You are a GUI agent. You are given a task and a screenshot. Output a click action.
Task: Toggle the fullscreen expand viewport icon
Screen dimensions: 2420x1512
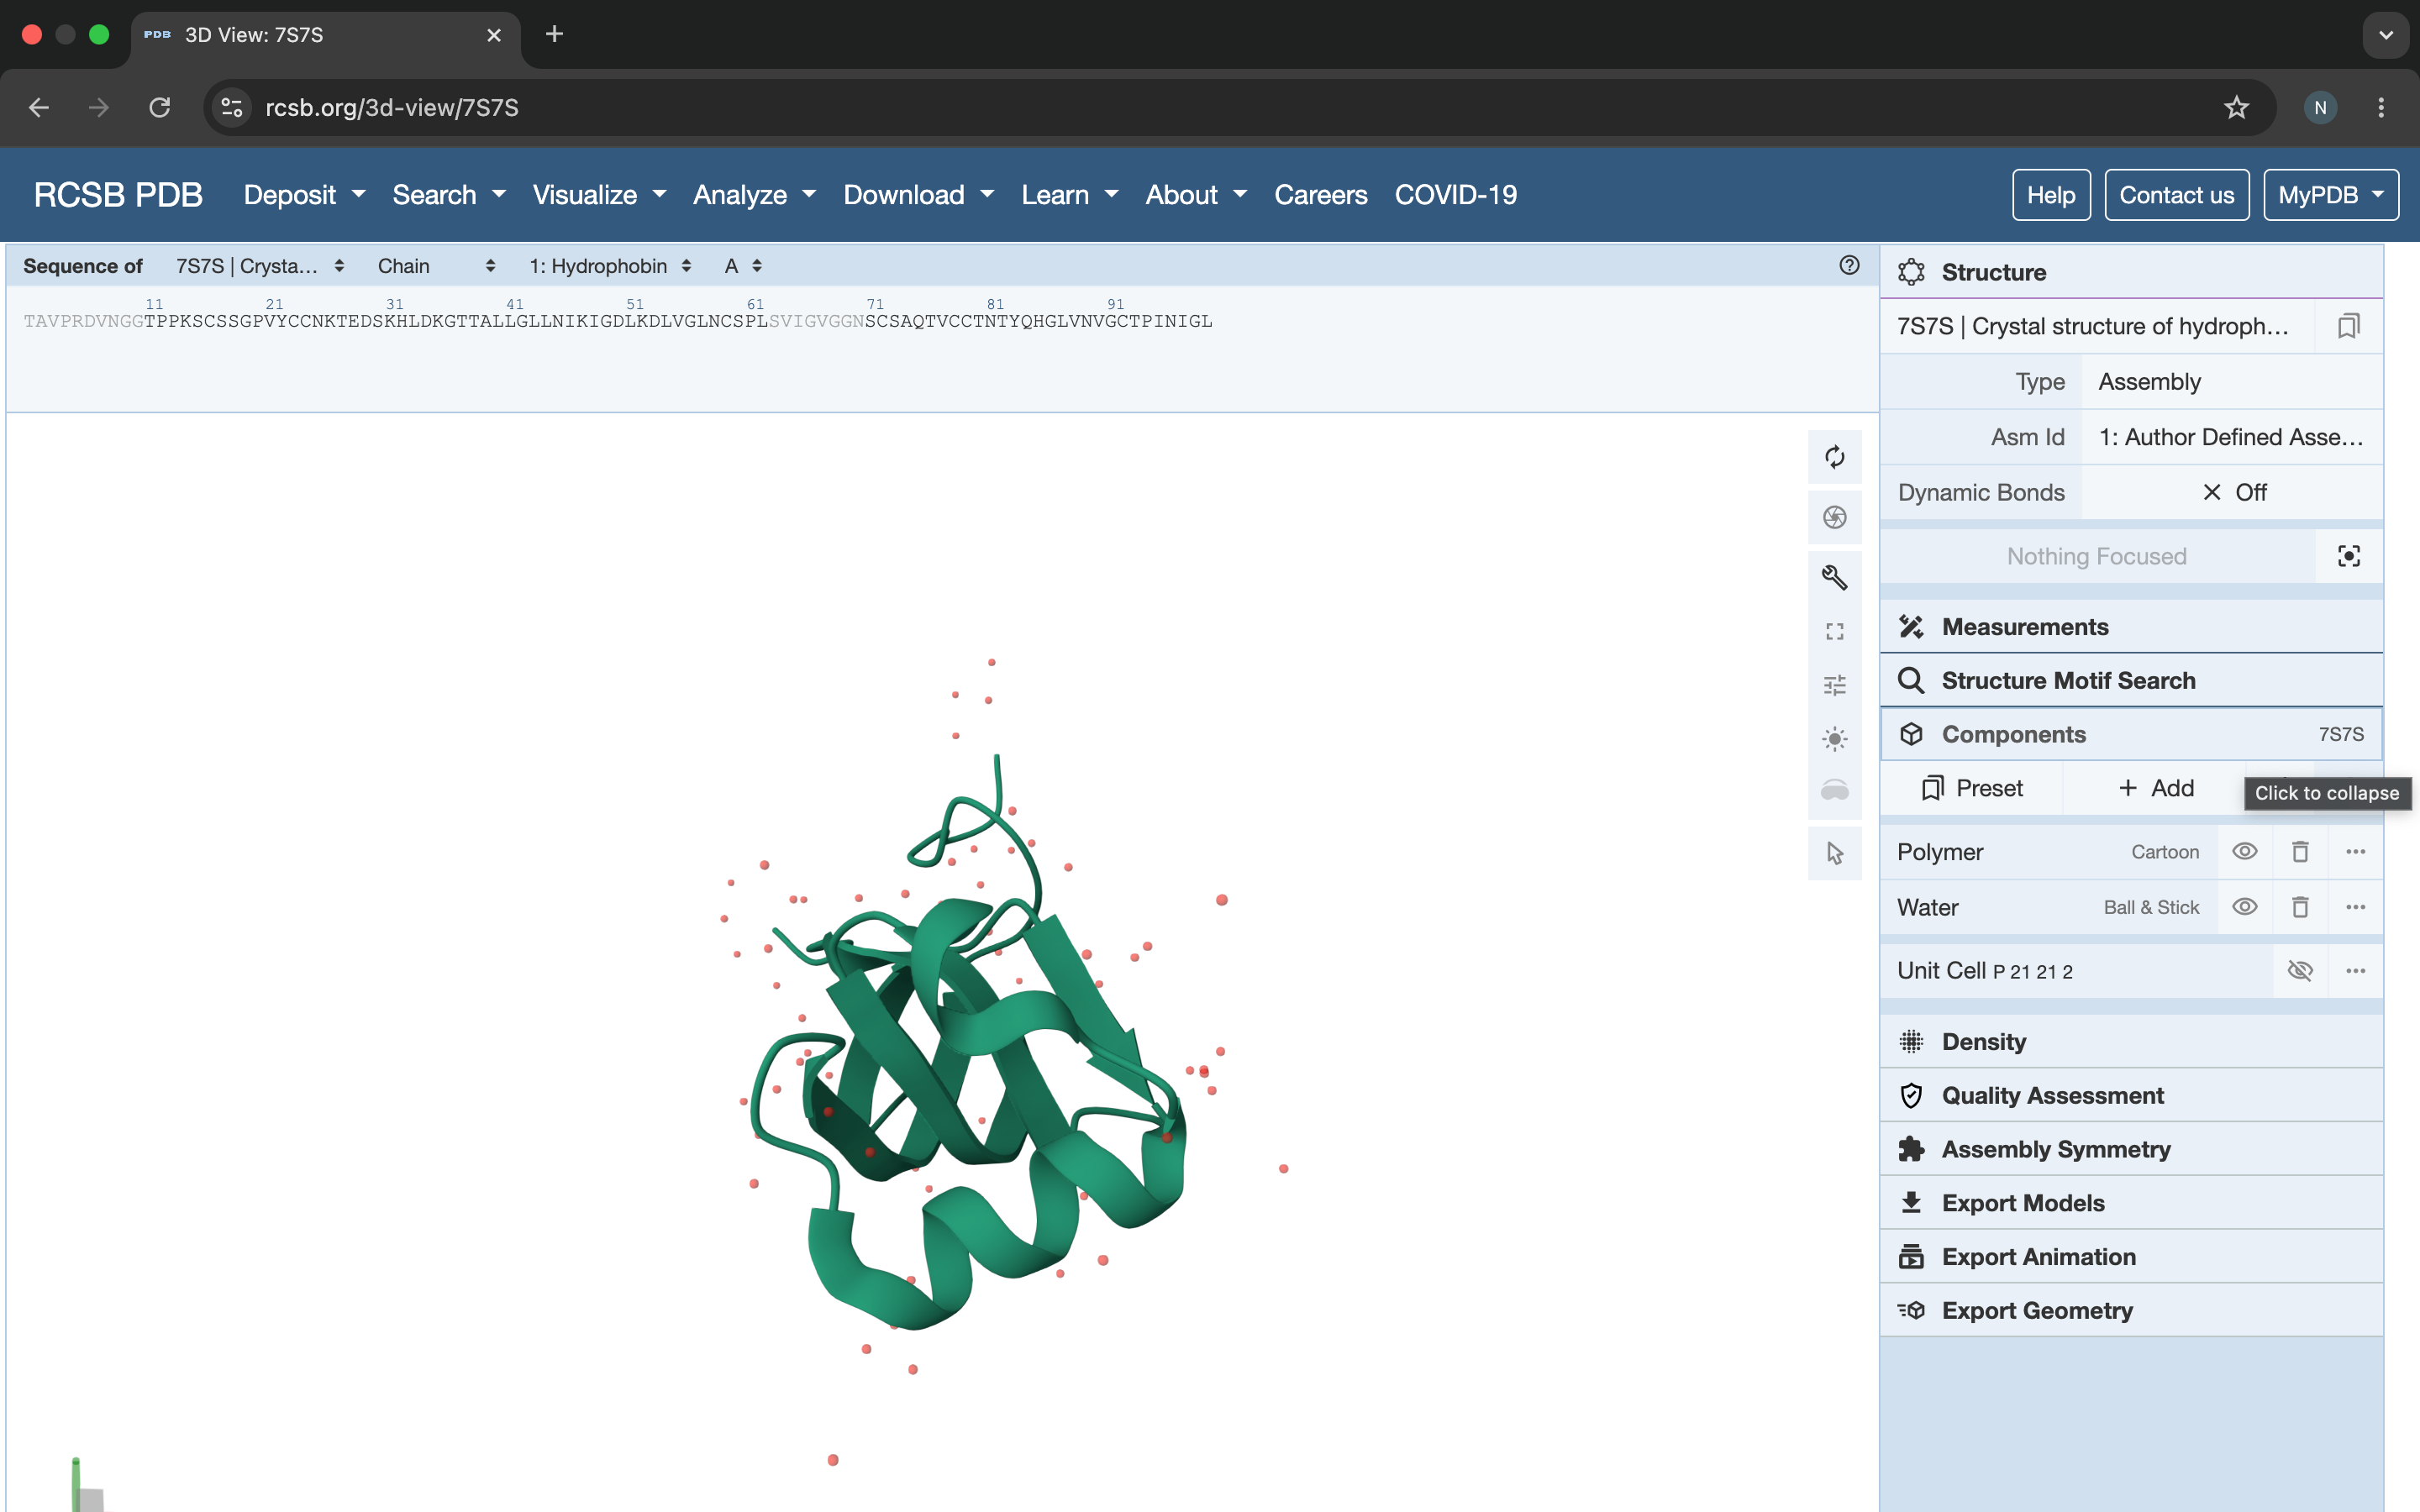(x=1834, y=632)
